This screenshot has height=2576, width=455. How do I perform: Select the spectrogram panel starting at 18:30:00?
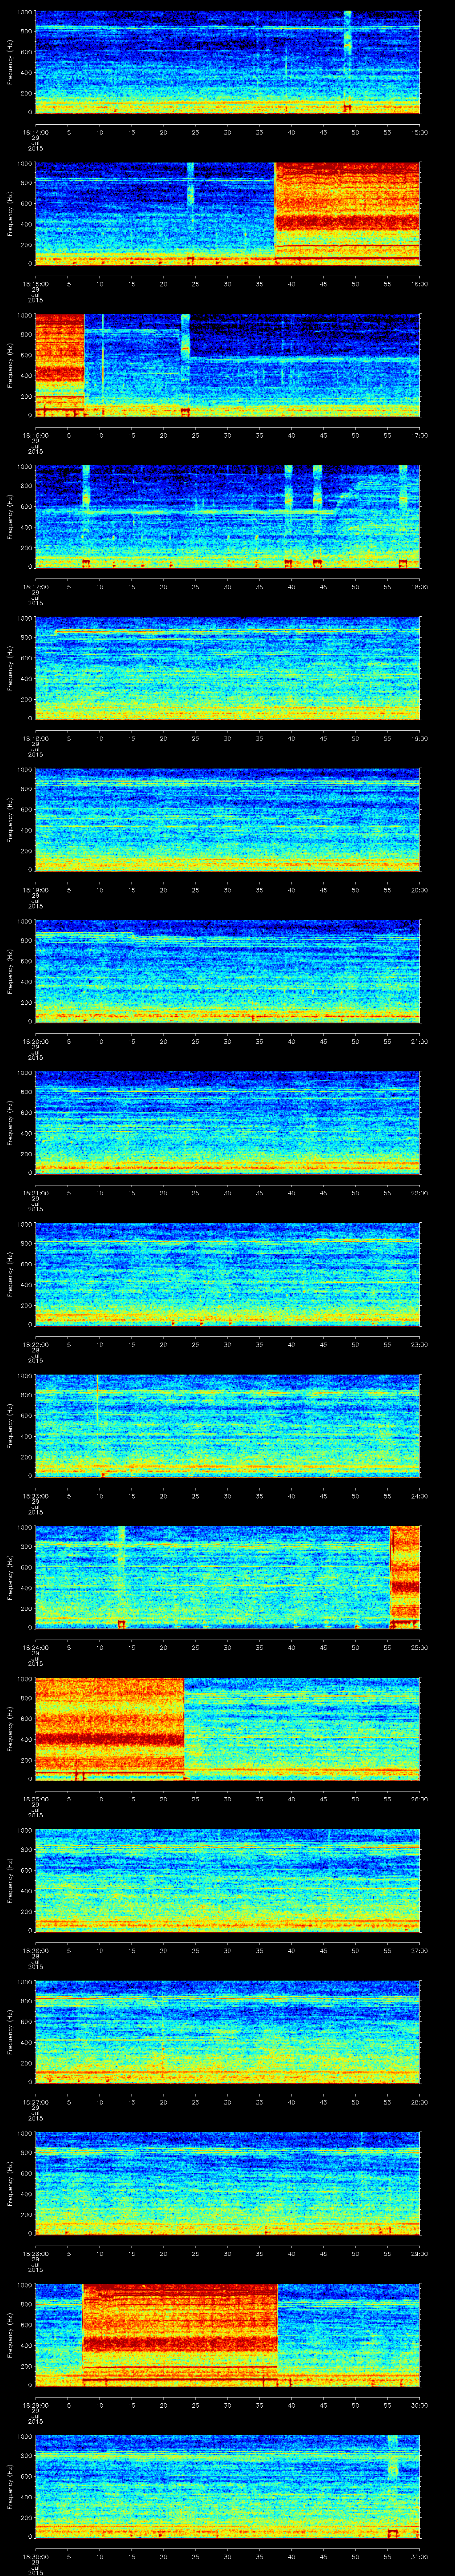[x=228, y=2486]
